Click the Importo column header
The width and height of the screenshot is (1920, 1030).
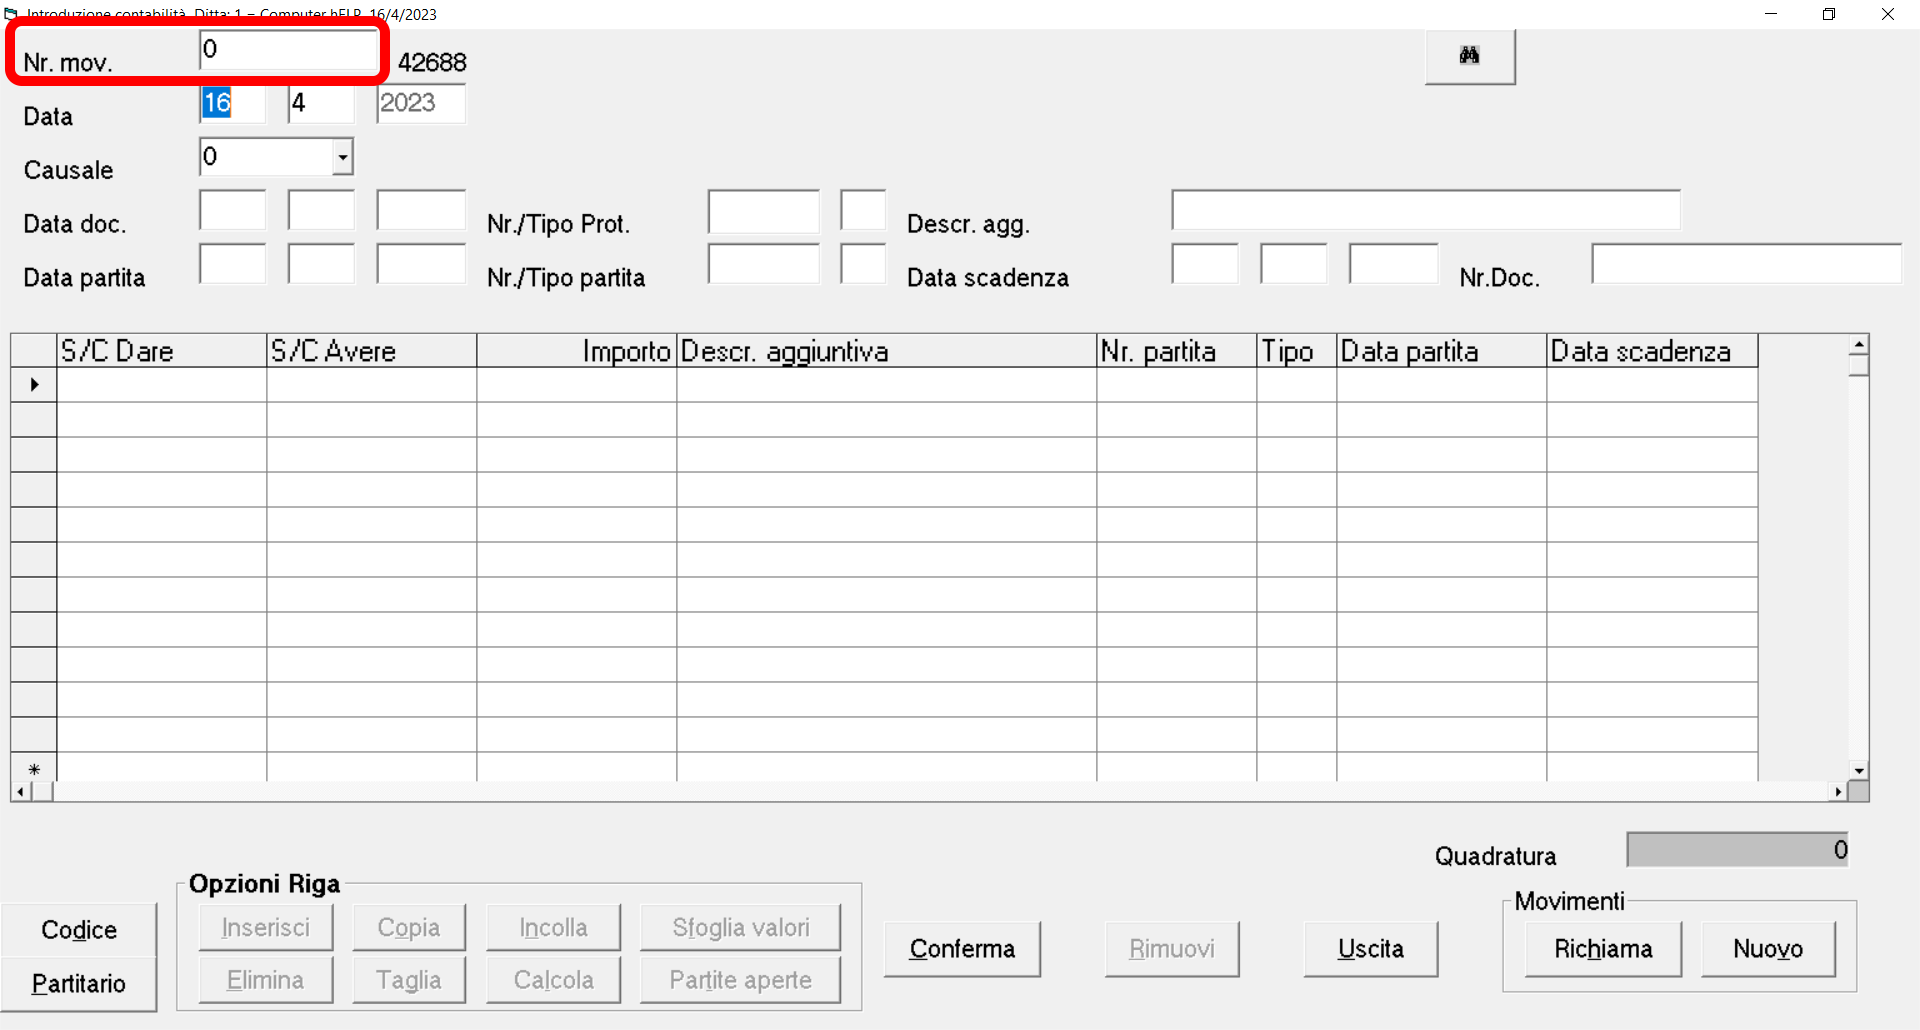[577, 351]
